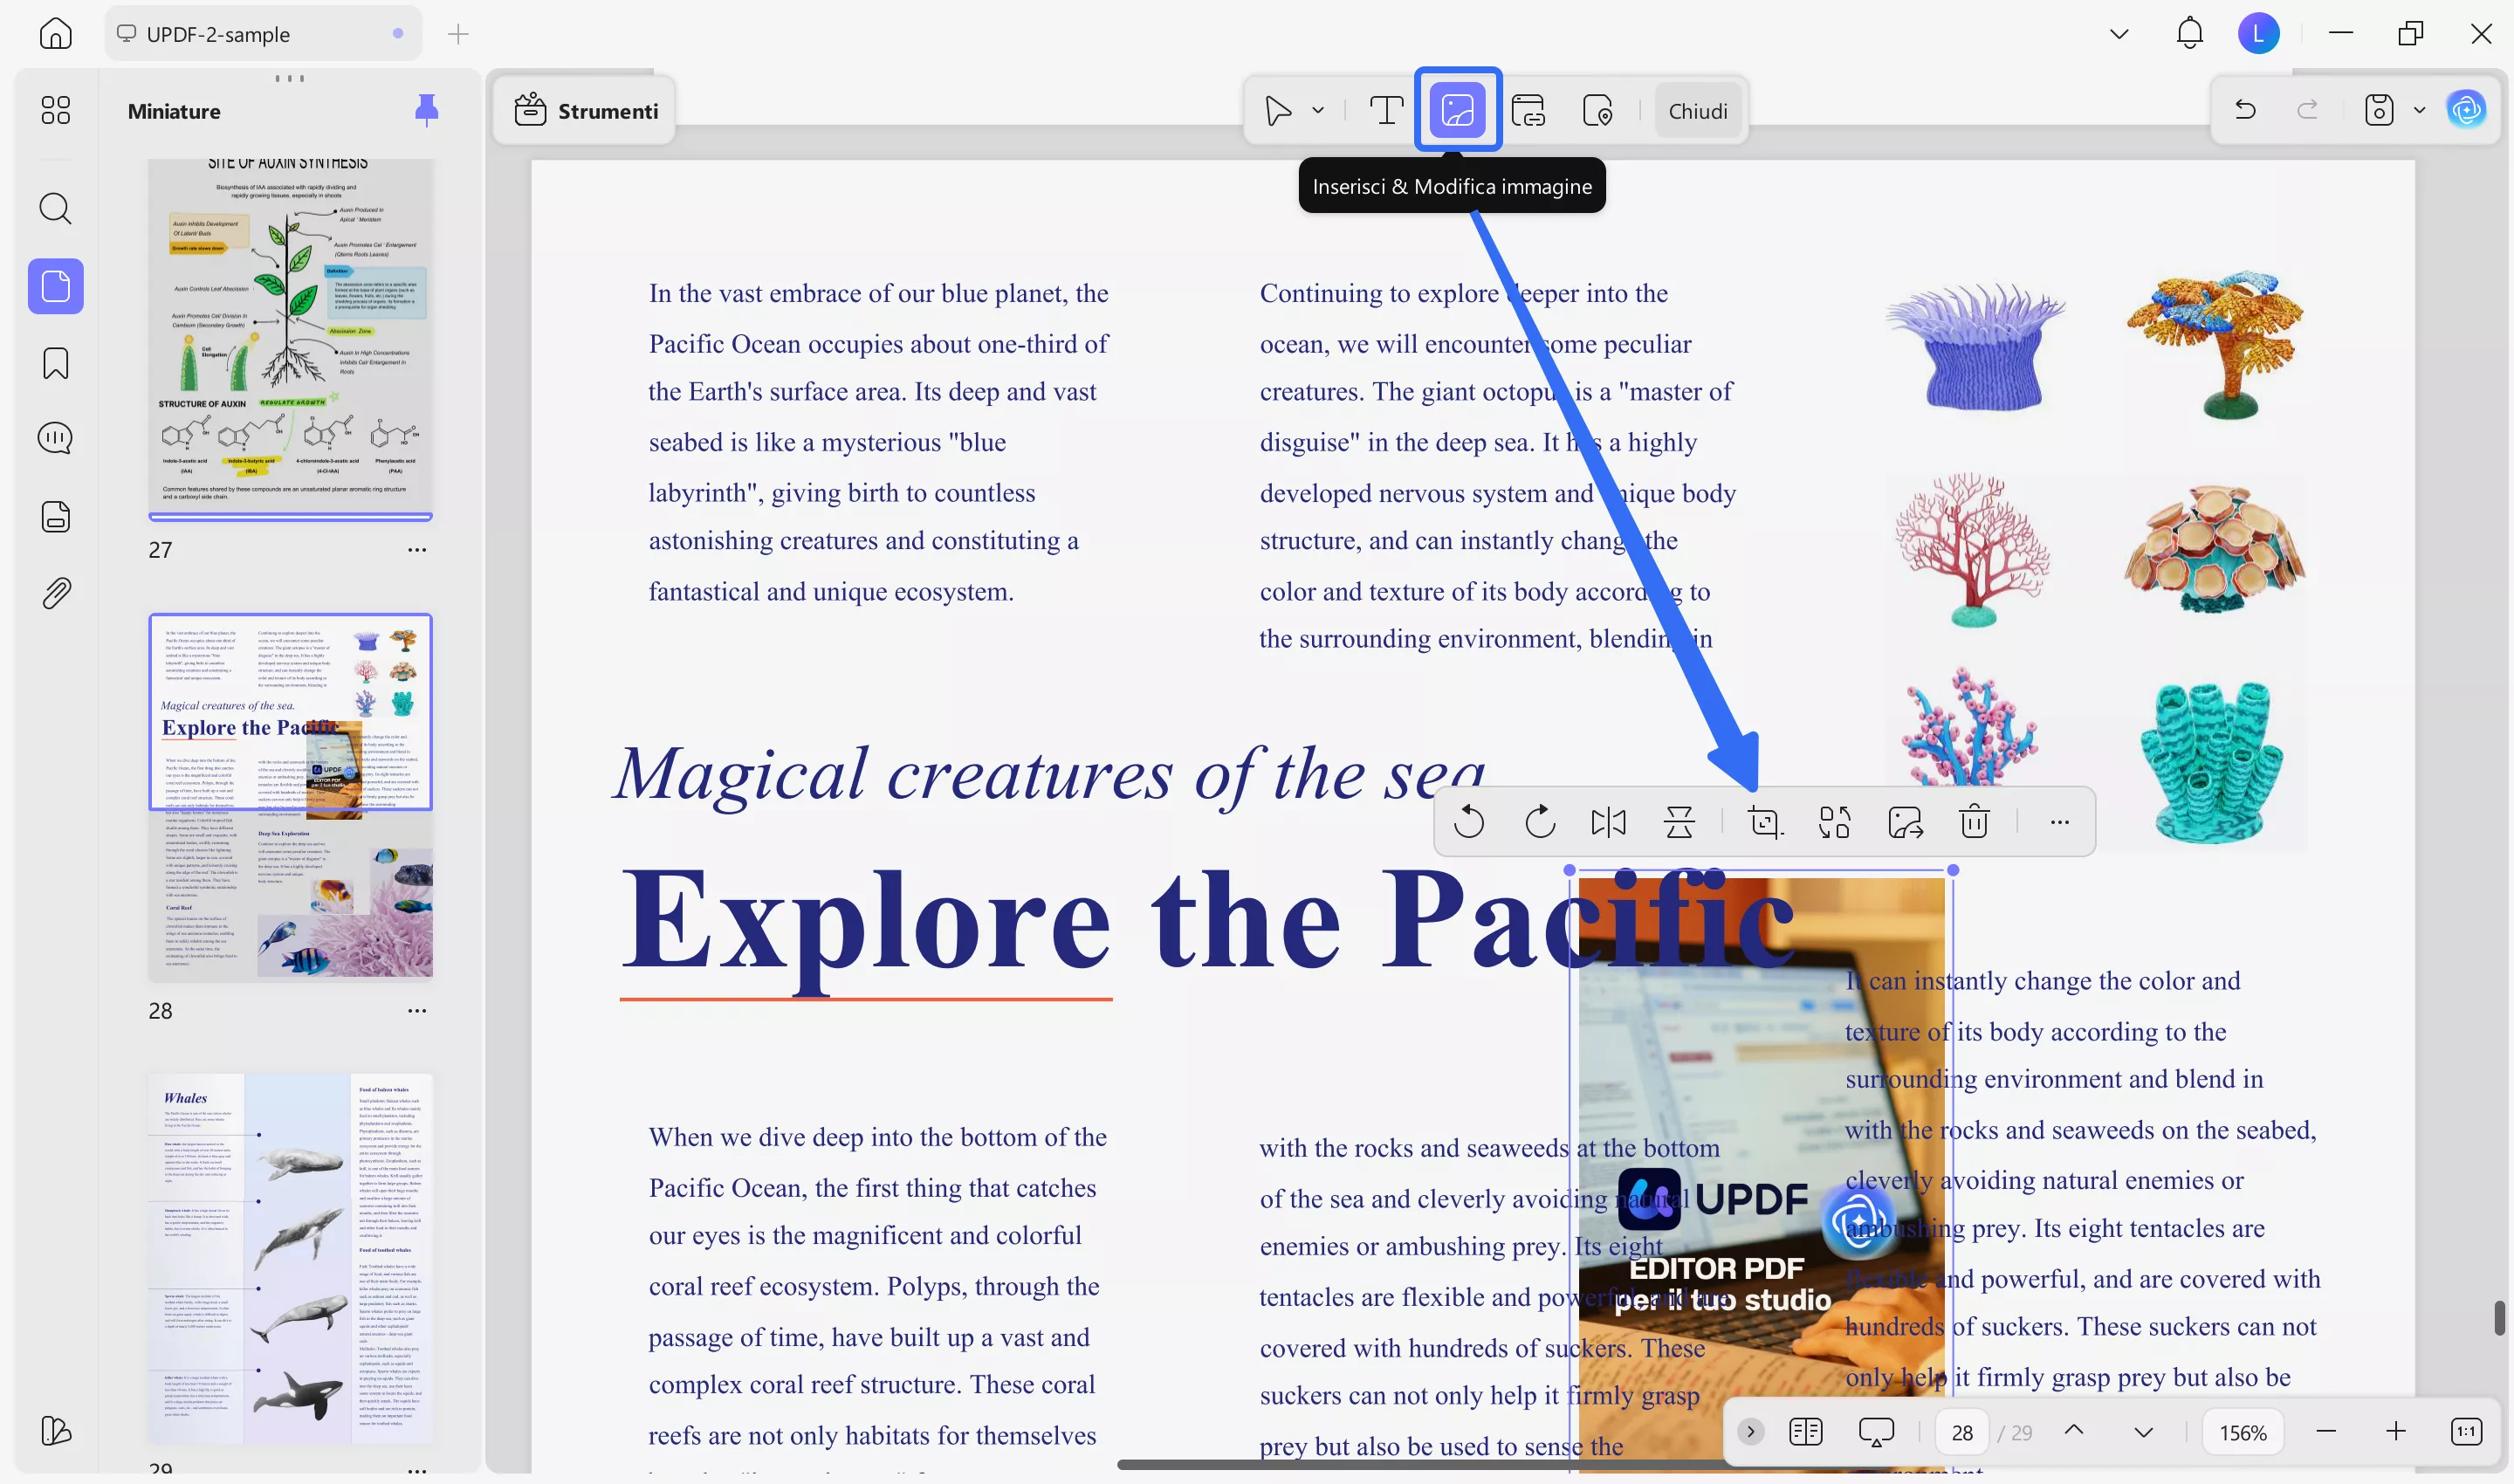The height and width of the screenshot is (1484, 2514).
Task: Open the document tab dropdown chevron
Action: 2117,33
